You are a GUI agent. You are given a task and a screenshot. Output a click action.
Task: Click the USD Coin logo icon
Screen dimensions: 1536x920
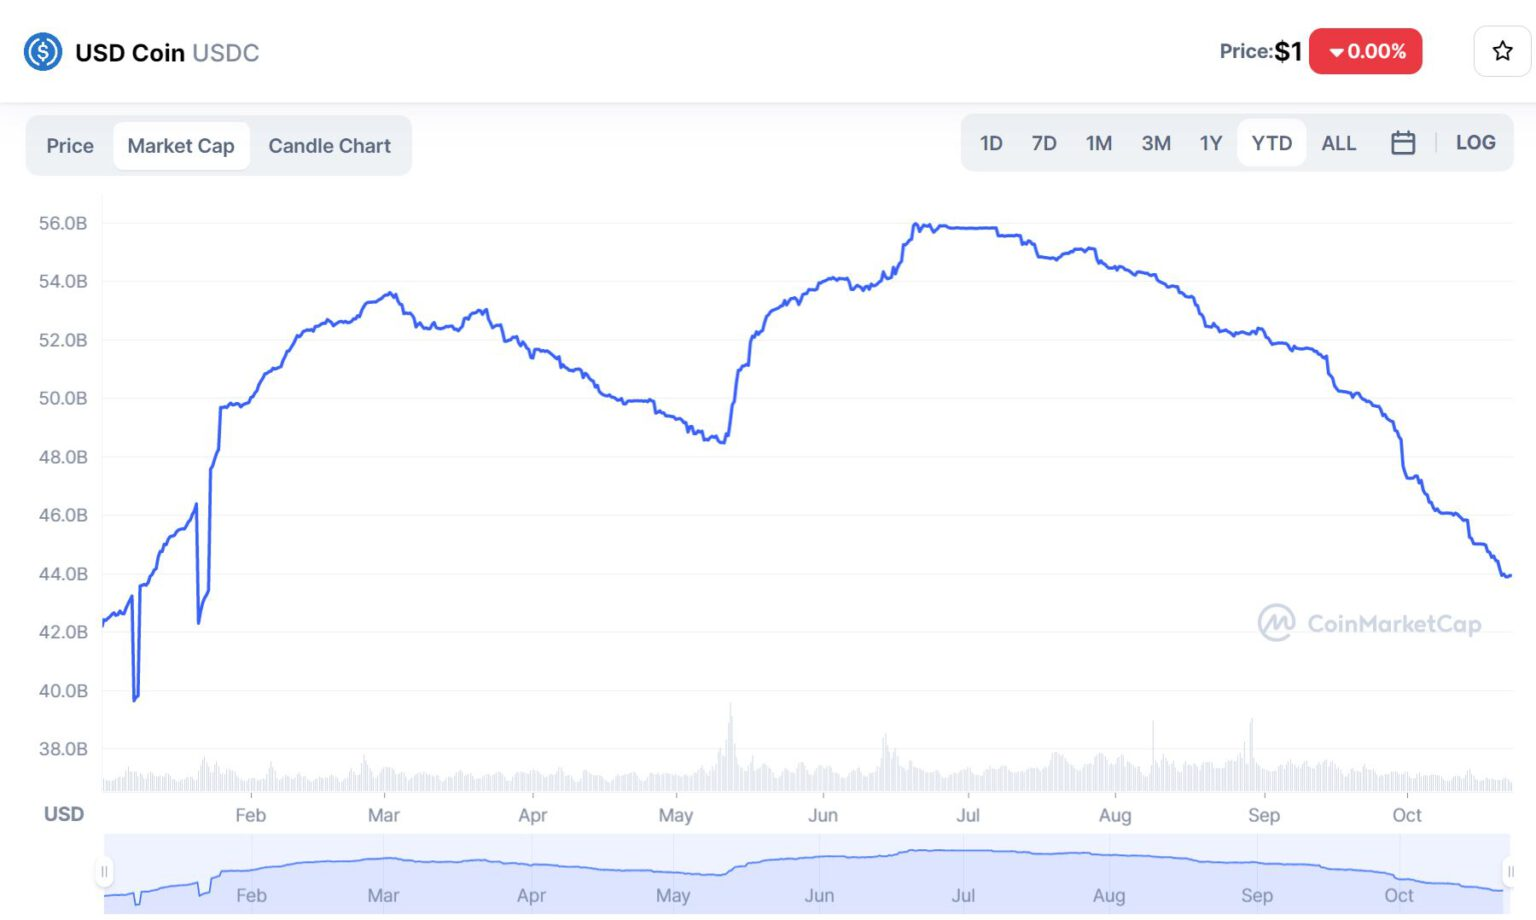click(x=43, y=52)
